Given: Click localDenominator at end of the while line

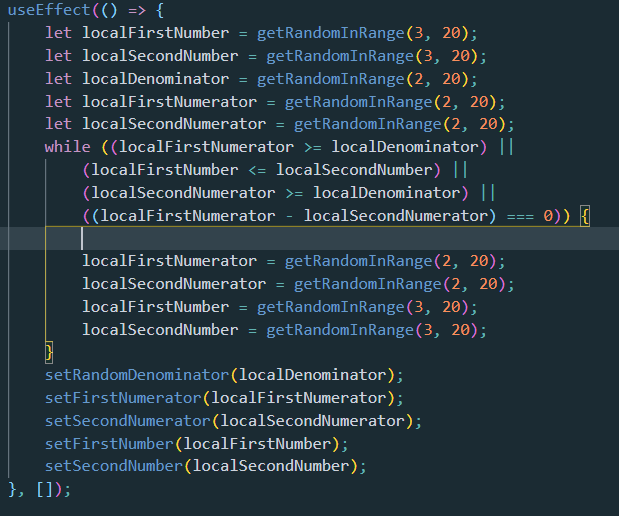Looking at the screenshot, I should [405, 147].
